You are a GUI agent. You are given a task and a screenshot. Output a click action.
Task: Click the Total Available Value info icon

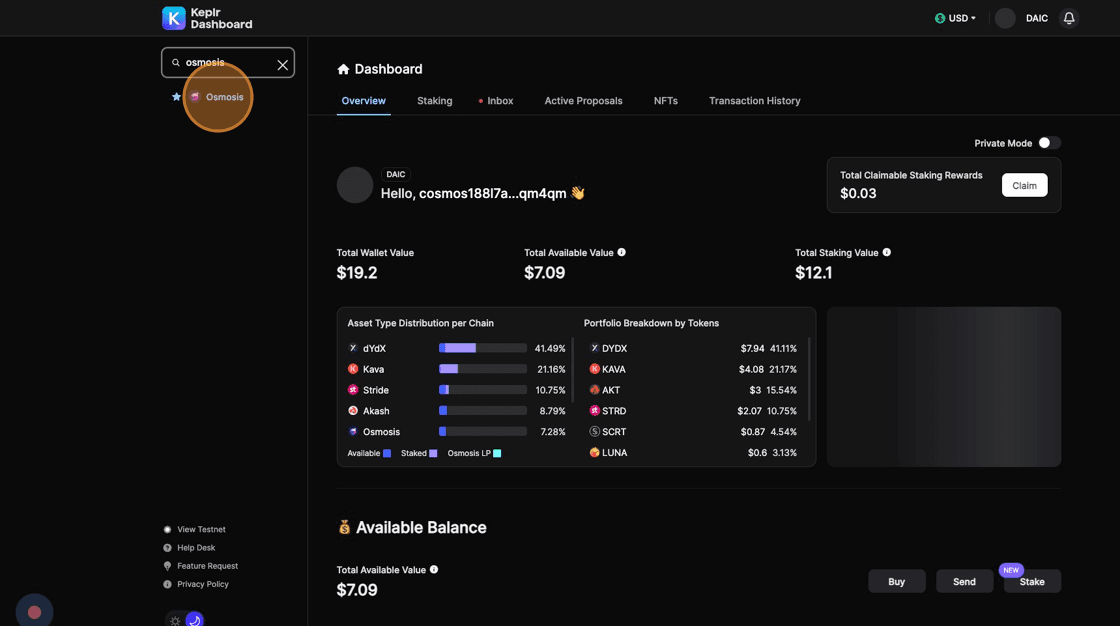(622, 253)
